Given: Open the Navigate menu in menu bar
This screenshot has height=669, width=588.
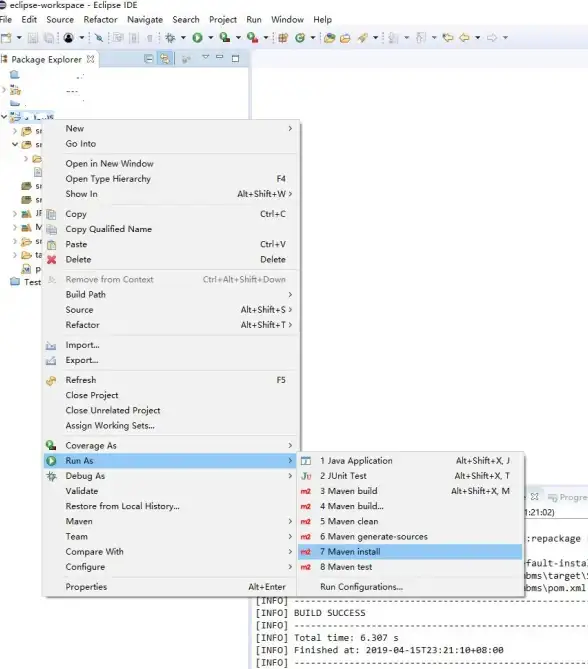Looking at the screenshot, I should tap(145, 20).
